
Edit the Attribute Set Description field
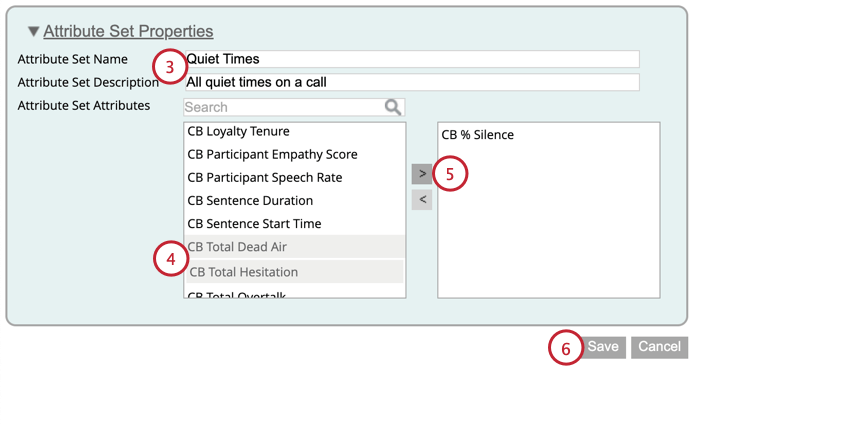point(411,82)
